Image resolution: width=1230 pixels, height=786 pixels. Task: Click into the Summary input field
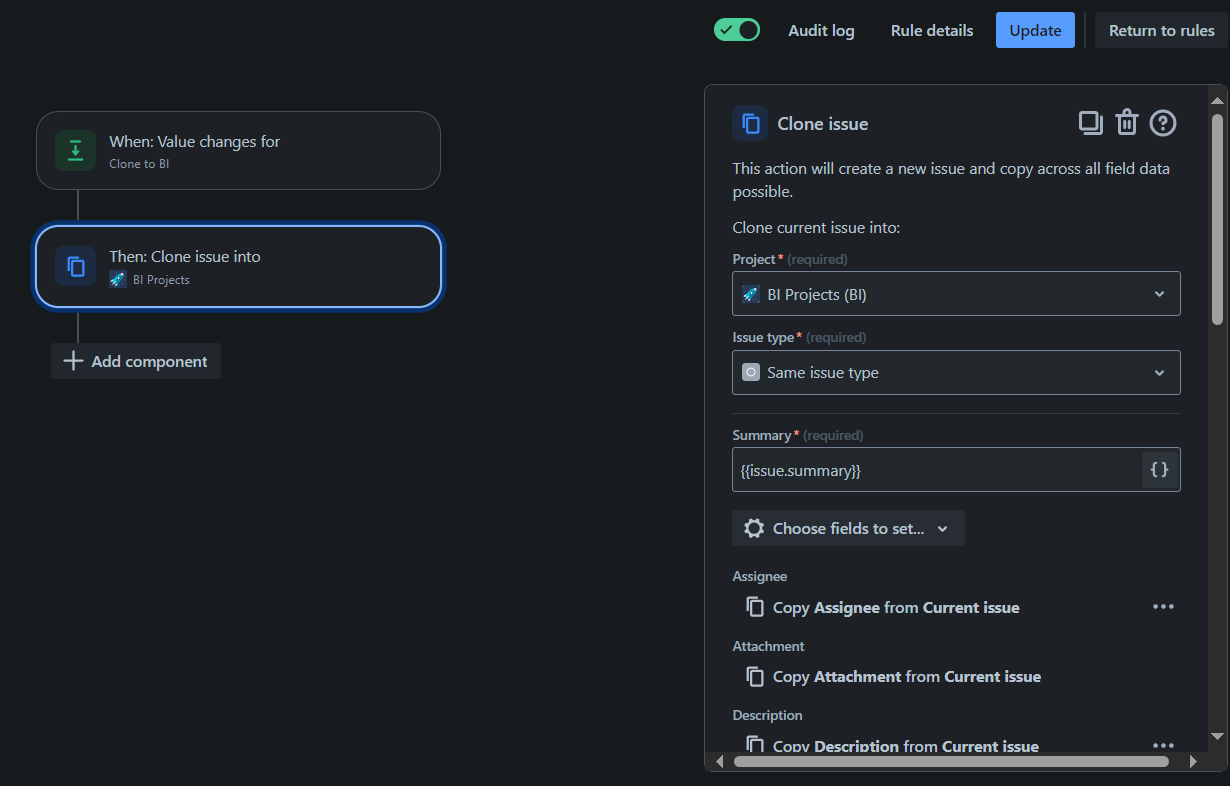(936, 469)
